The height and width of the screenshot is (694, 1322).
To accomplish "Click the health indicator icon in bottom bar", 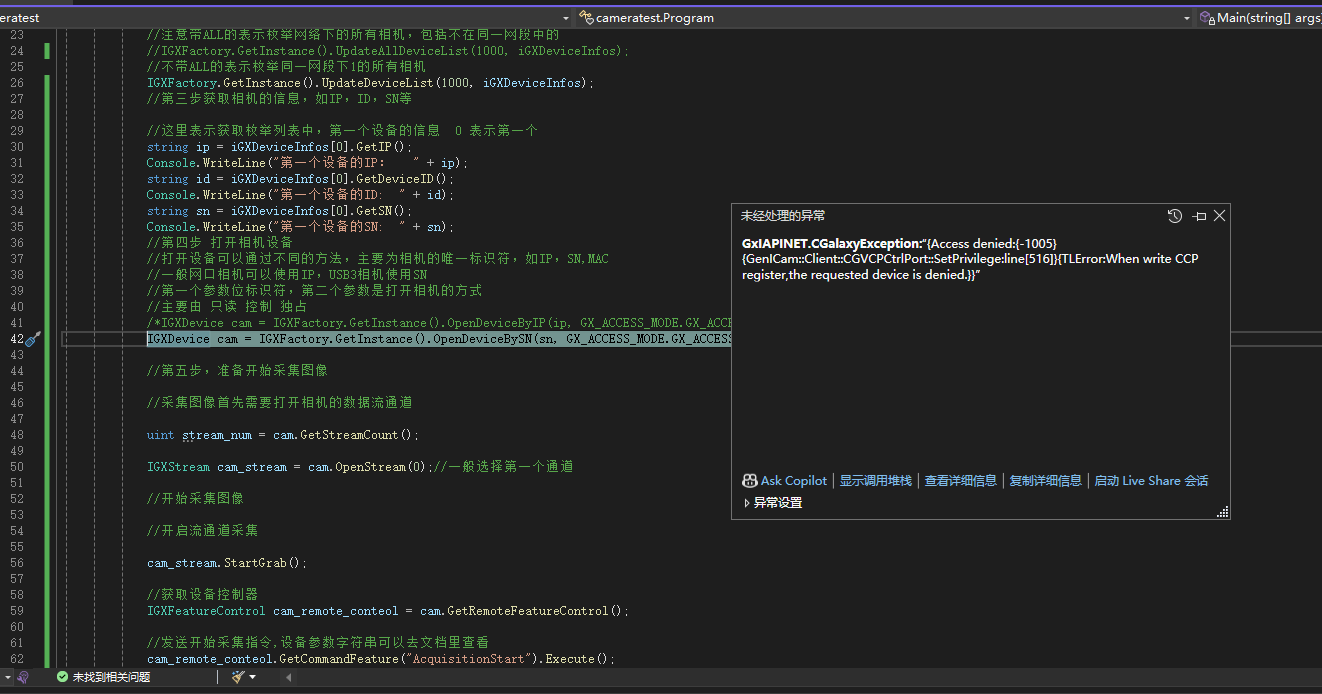I will click(23, 677).
